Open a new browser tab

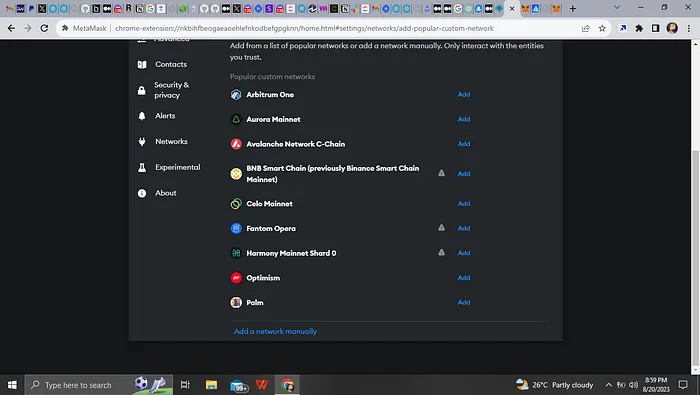(573, 8)
